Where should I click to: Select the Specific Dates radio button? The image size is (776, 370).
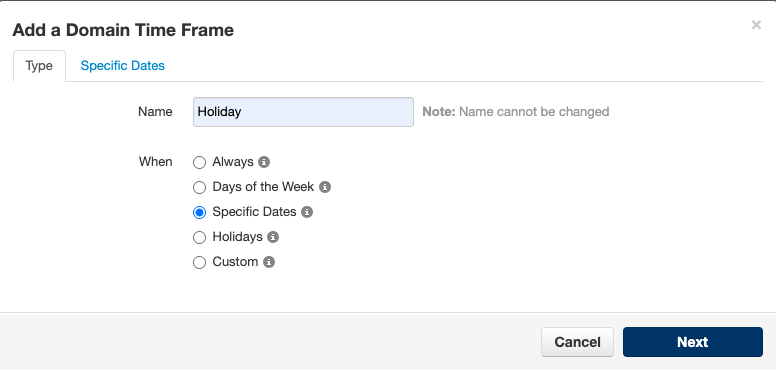coord(199,212)
